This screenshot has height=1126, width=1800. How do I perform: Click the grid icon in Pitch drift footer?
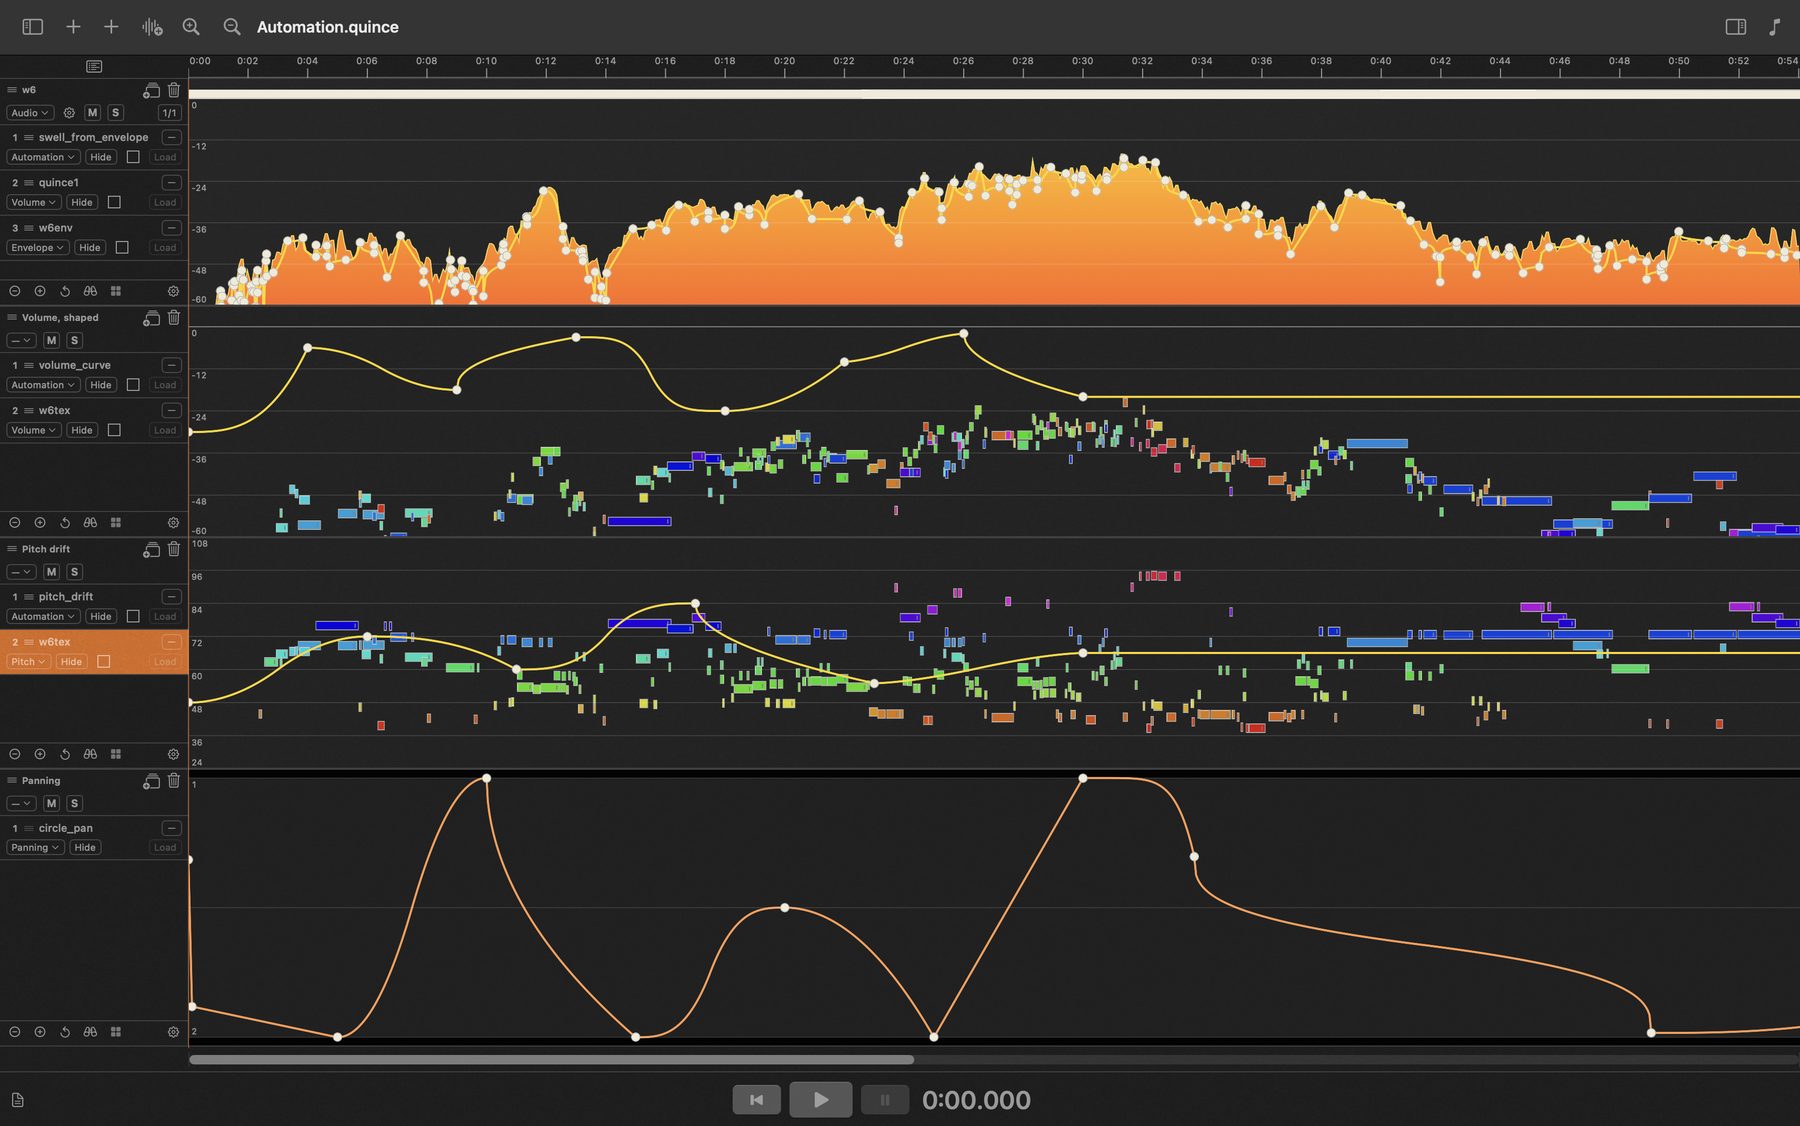pyautogui.click(x=115, y=754)
